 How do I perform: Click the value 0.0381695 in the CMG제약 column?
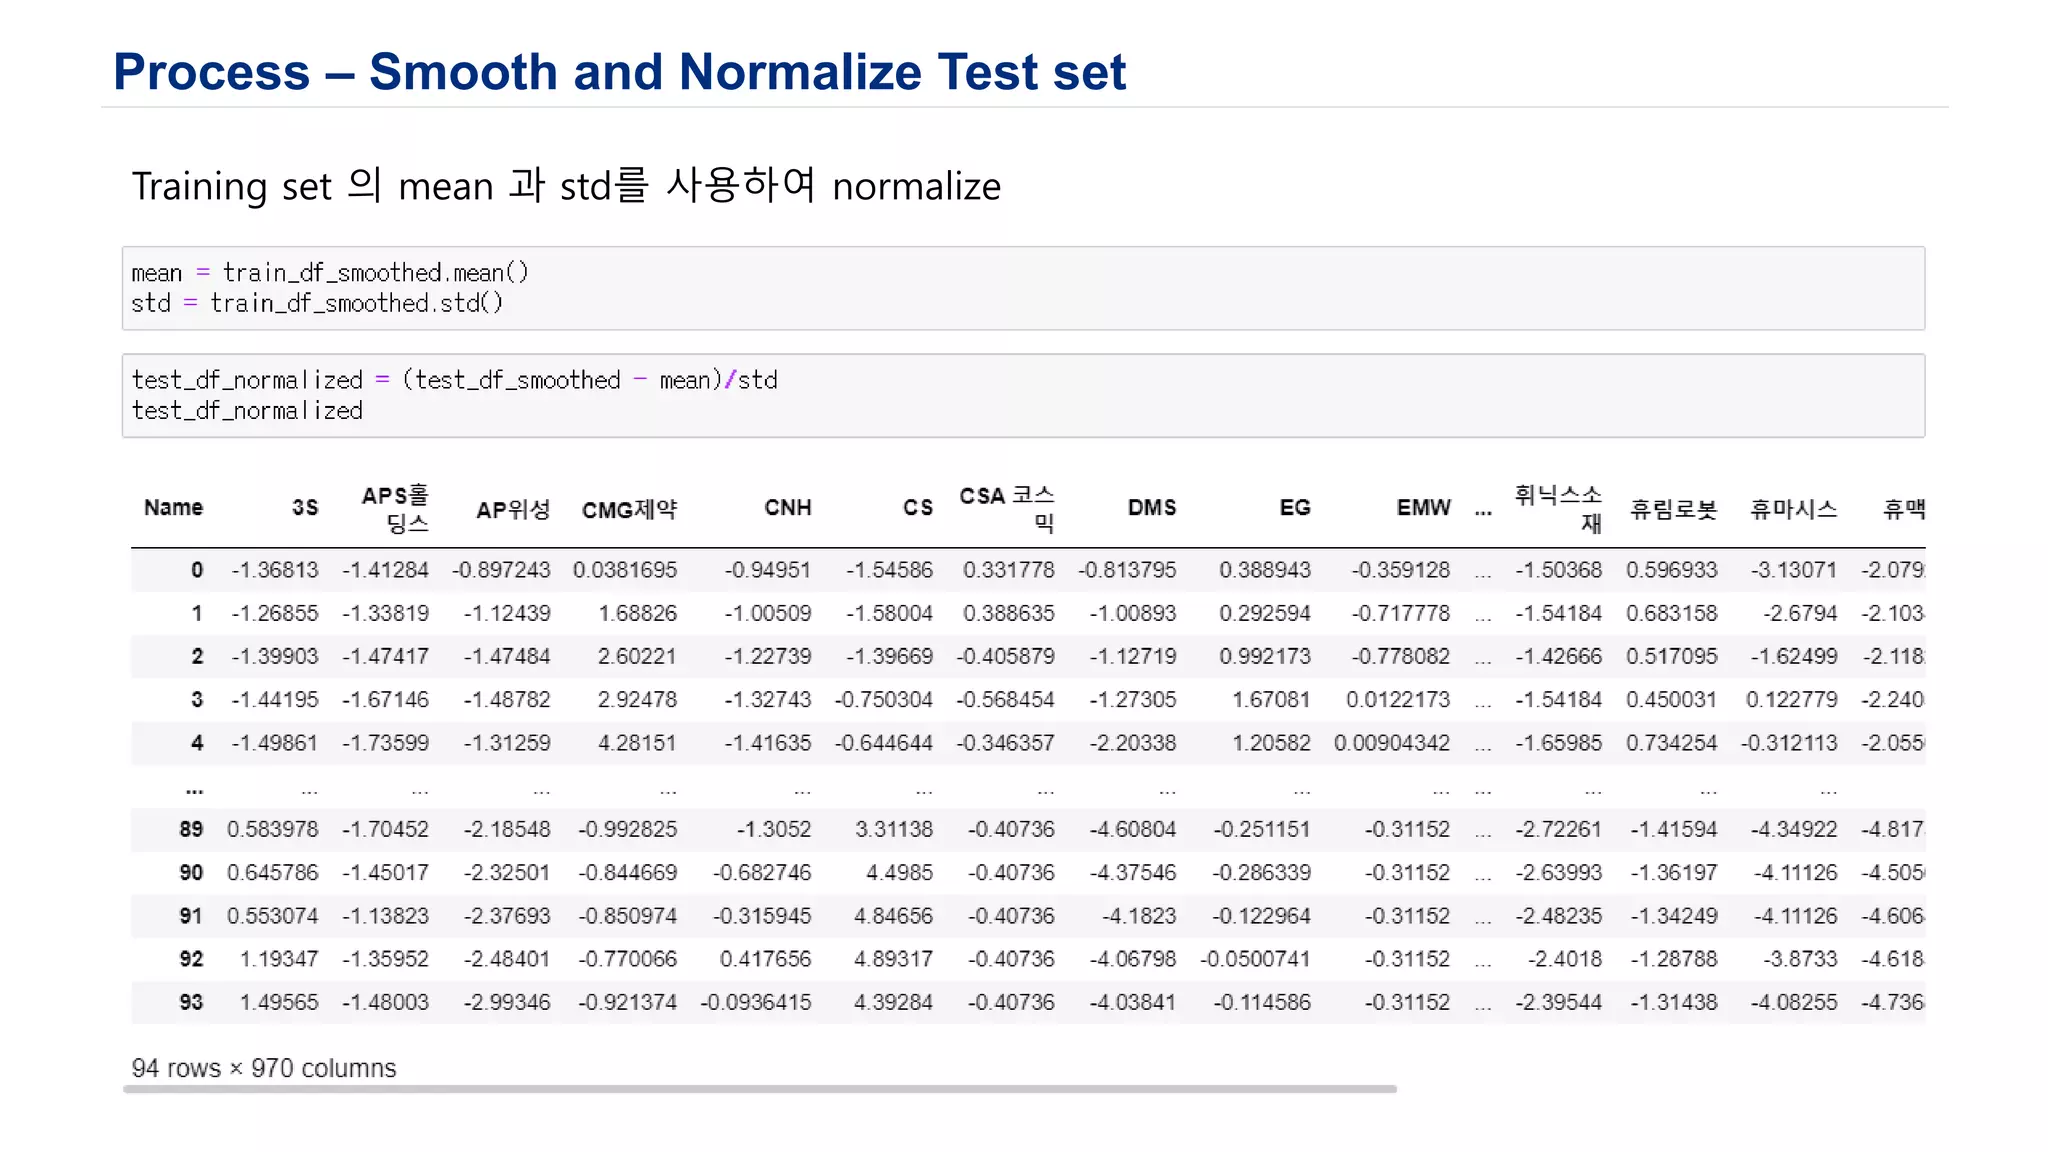[x=625, y=570]
